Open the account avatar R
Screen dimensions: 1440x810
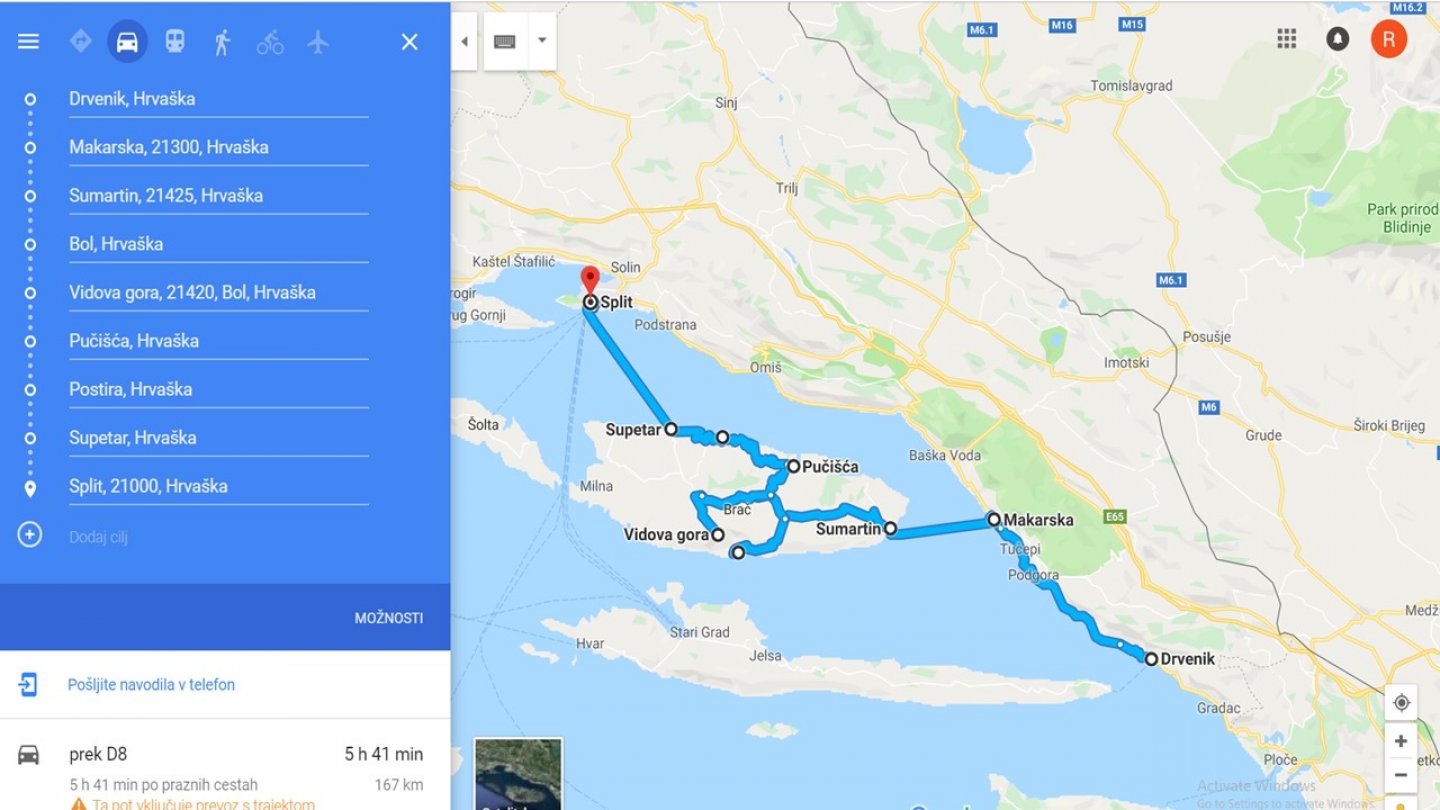[1389, 39]
